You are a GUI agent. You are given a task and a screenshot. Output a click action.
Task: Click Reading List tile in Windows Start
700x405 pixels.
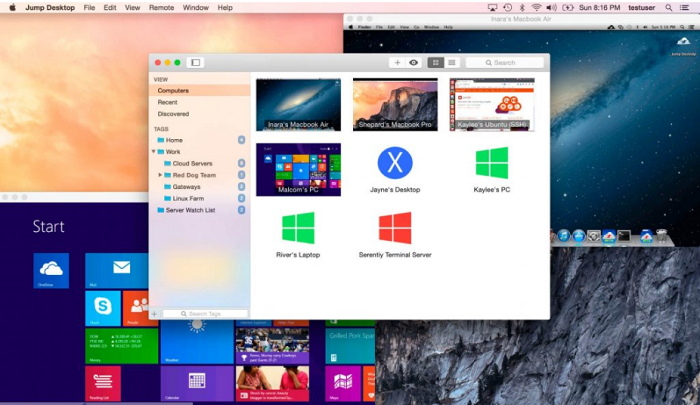coord(103,383)
